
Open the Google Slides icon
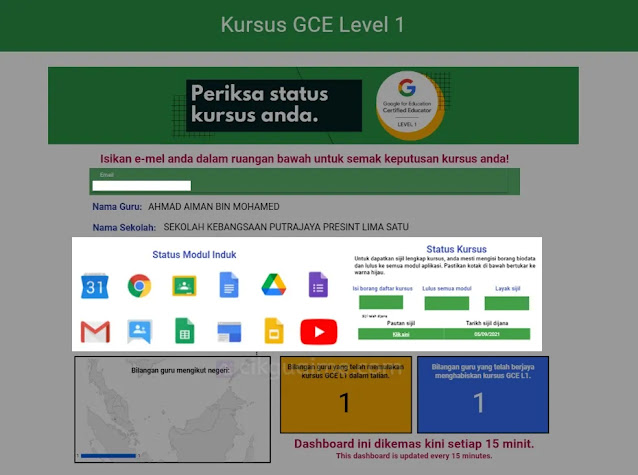274,331
